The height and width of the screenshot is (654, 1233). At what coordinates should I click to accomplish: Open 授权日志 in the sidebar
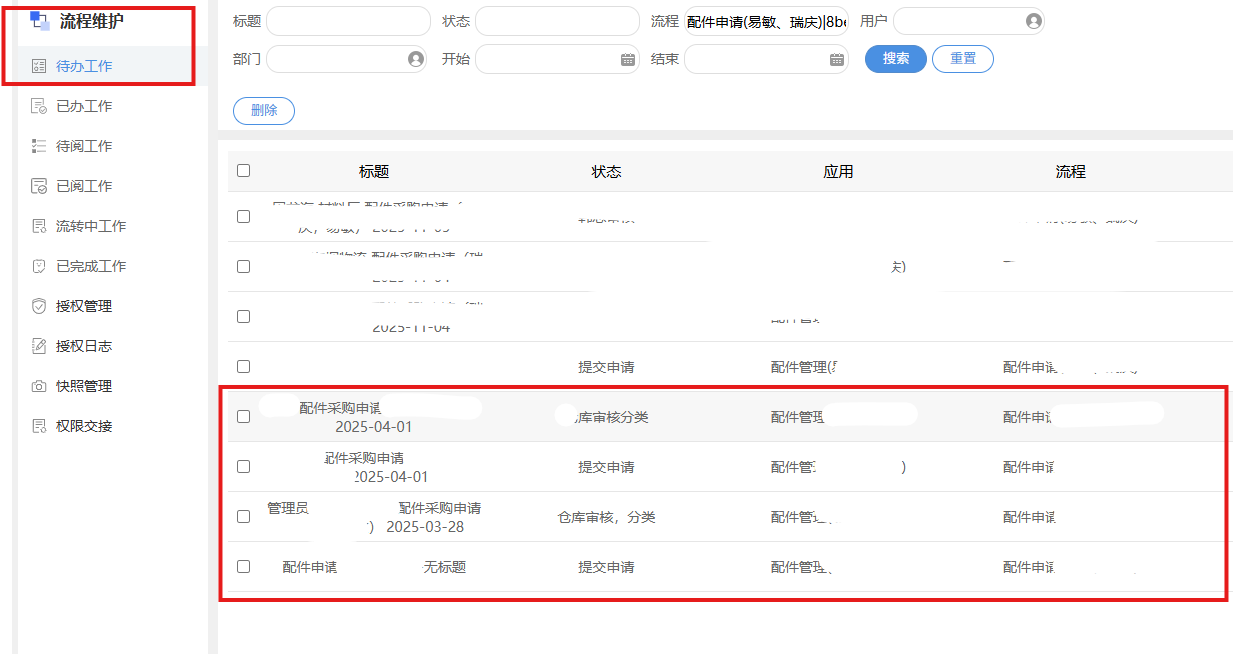tap(84, 346)
